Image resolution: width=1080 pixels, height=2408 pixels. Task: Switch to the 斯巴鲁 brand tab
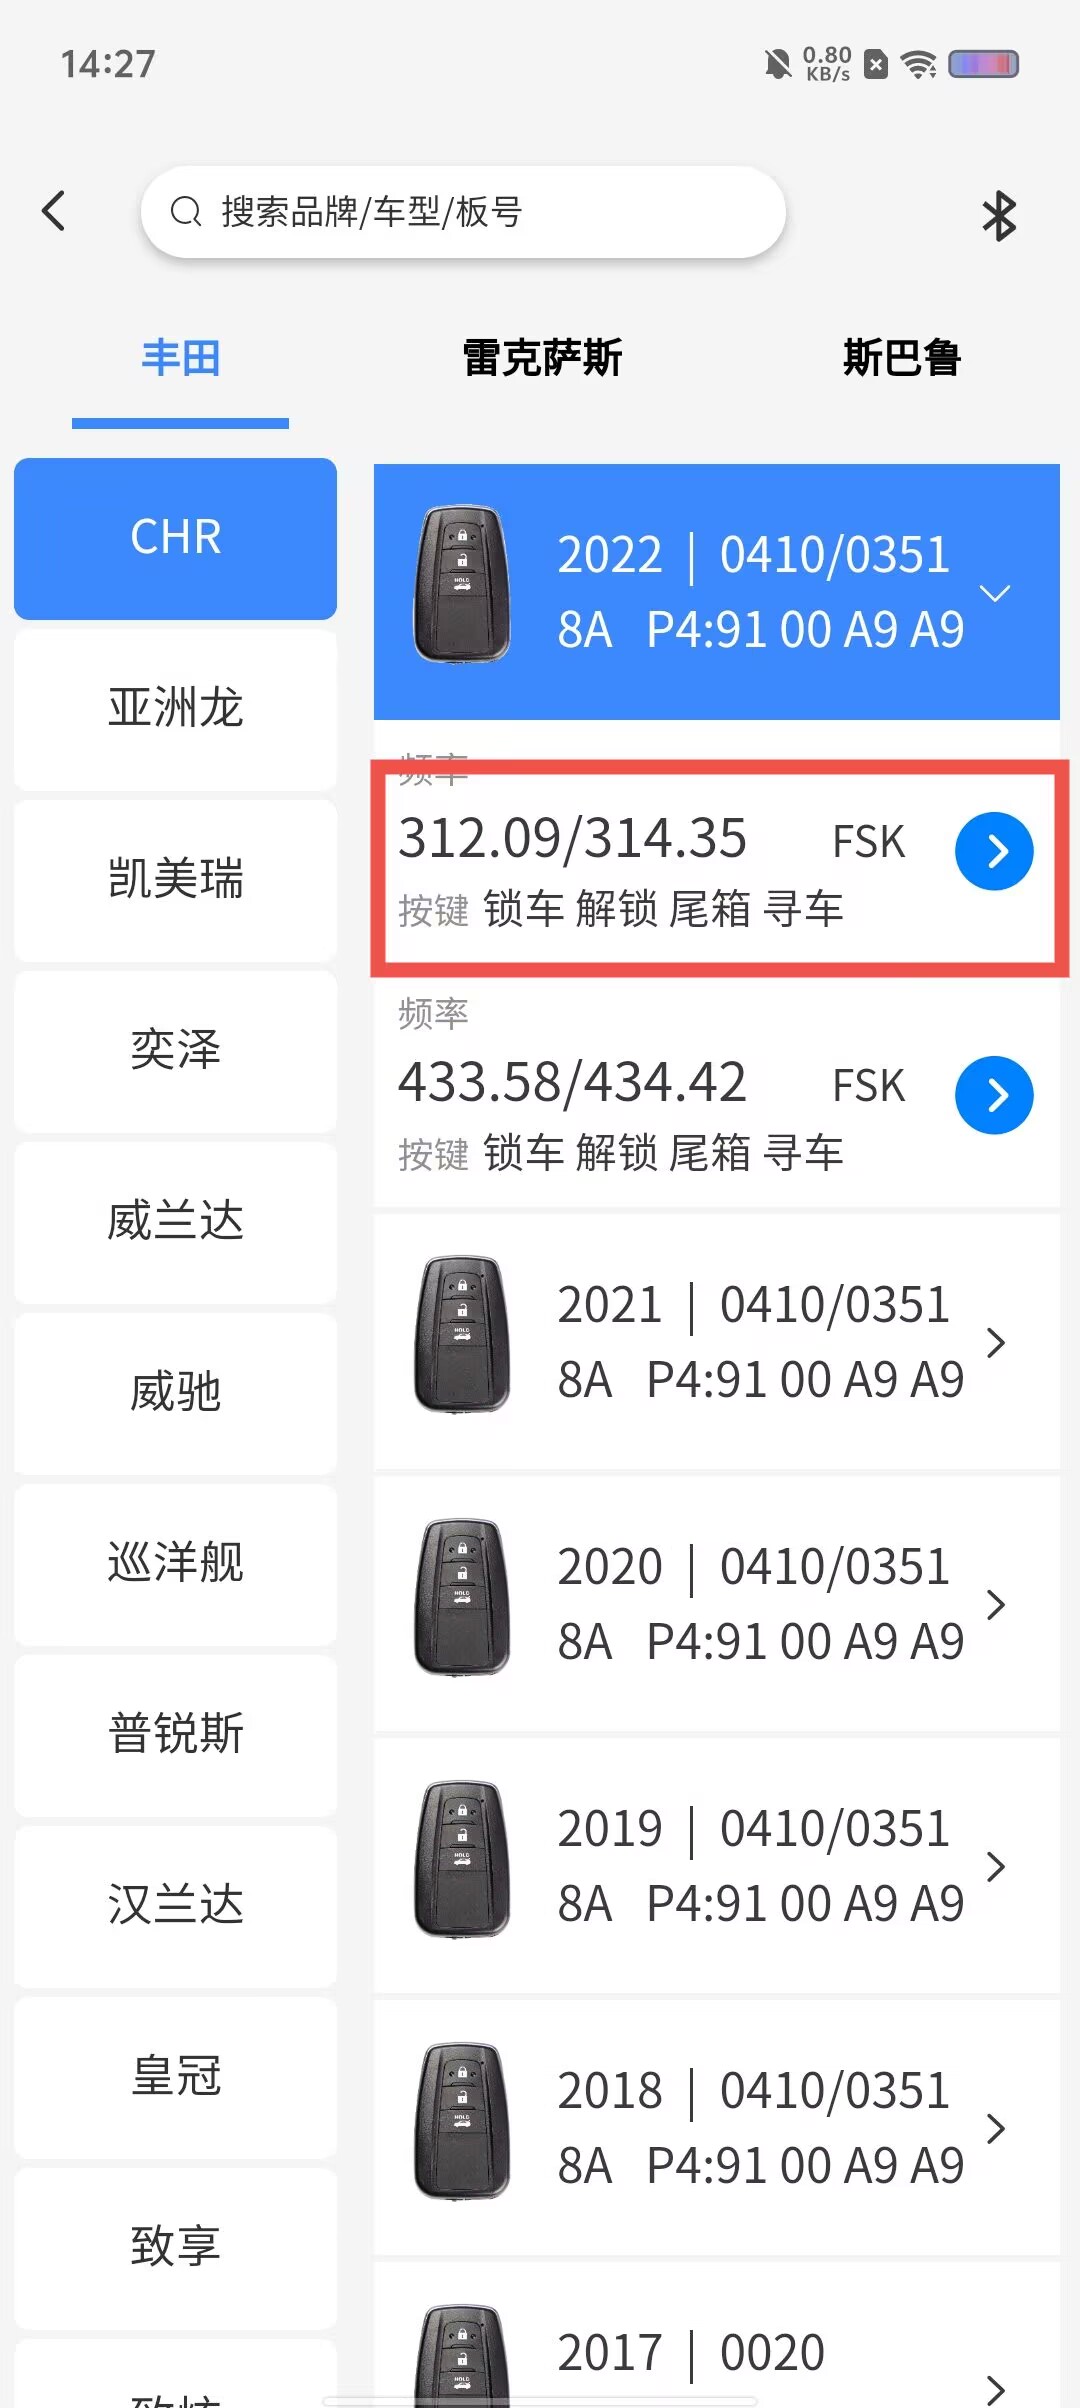[x=902, y=358]
